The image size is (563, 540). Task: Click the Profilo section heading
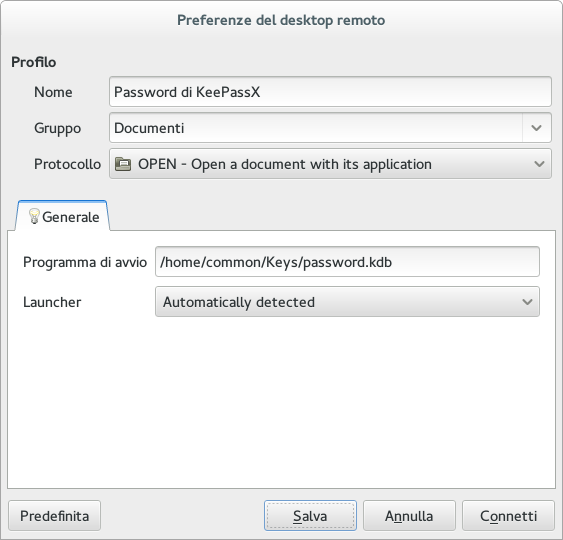pos(34,62)
